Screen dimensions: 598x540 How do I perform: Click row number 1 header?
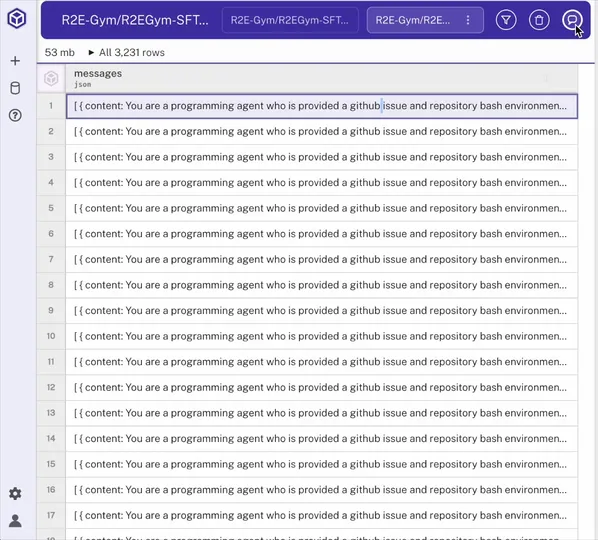click(51, 106)
